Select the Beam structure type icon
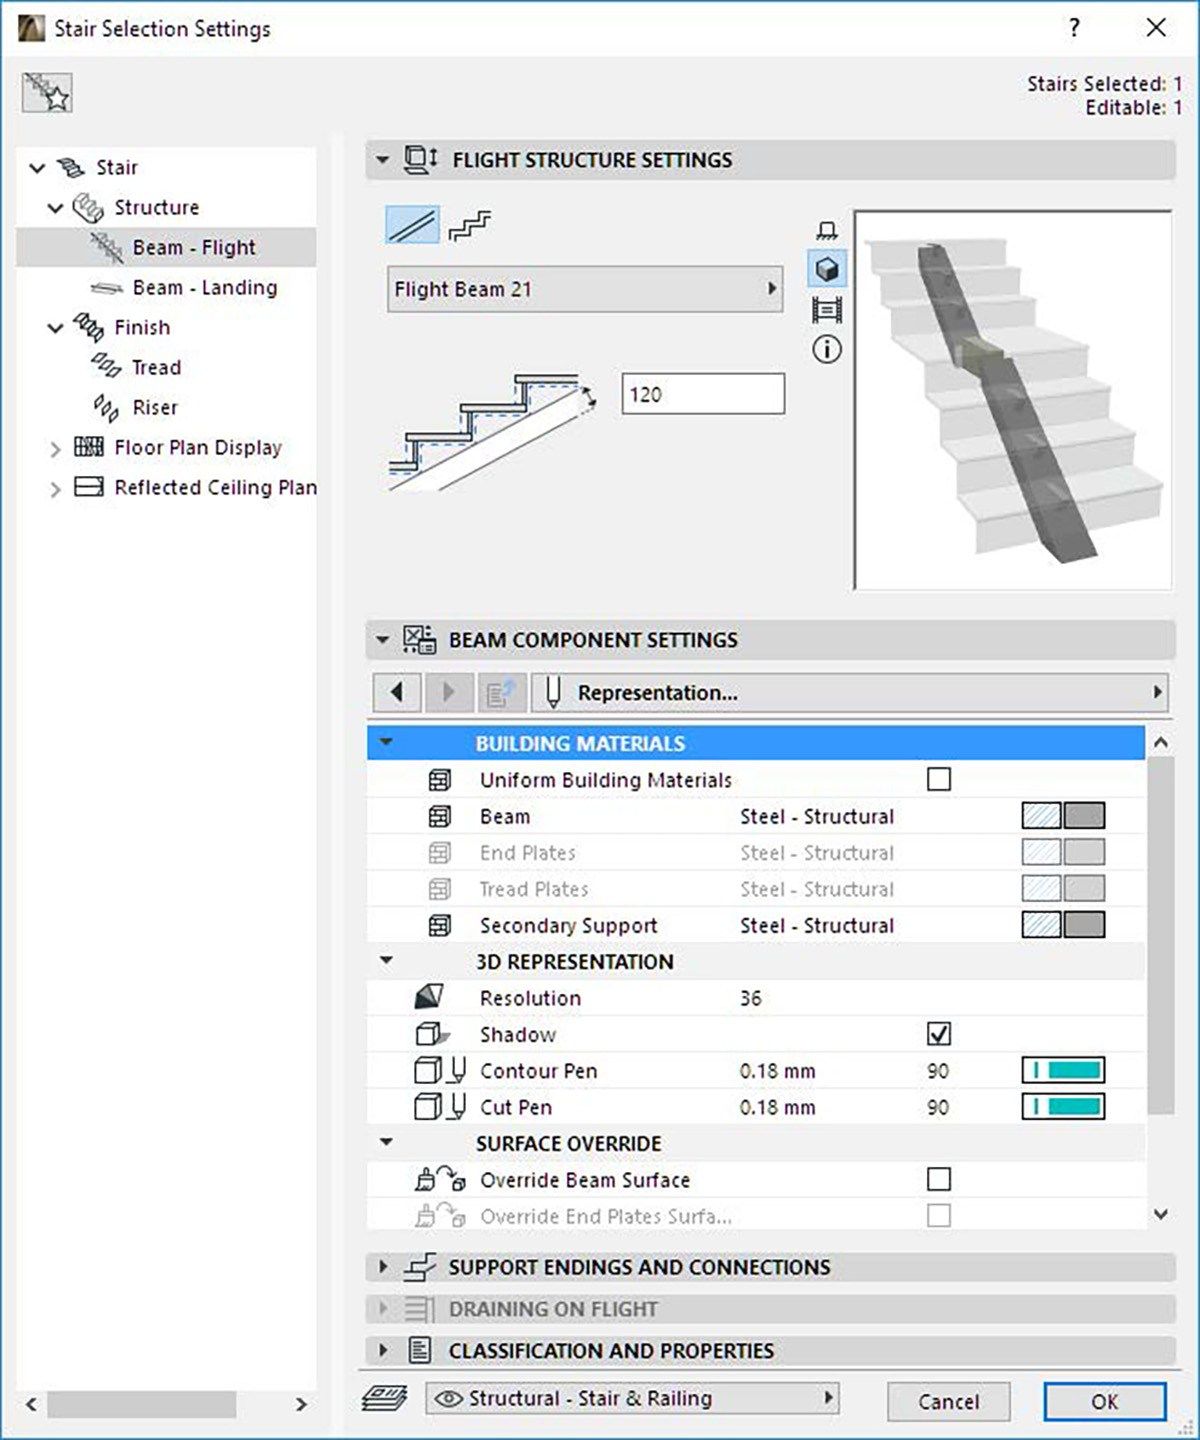Screen dimensions: 1200x1440 (412, 227)
